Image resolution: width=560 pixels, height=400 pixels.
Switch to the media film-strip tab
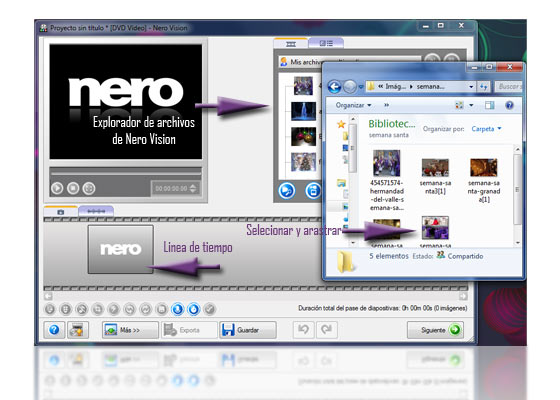[291, 44]
